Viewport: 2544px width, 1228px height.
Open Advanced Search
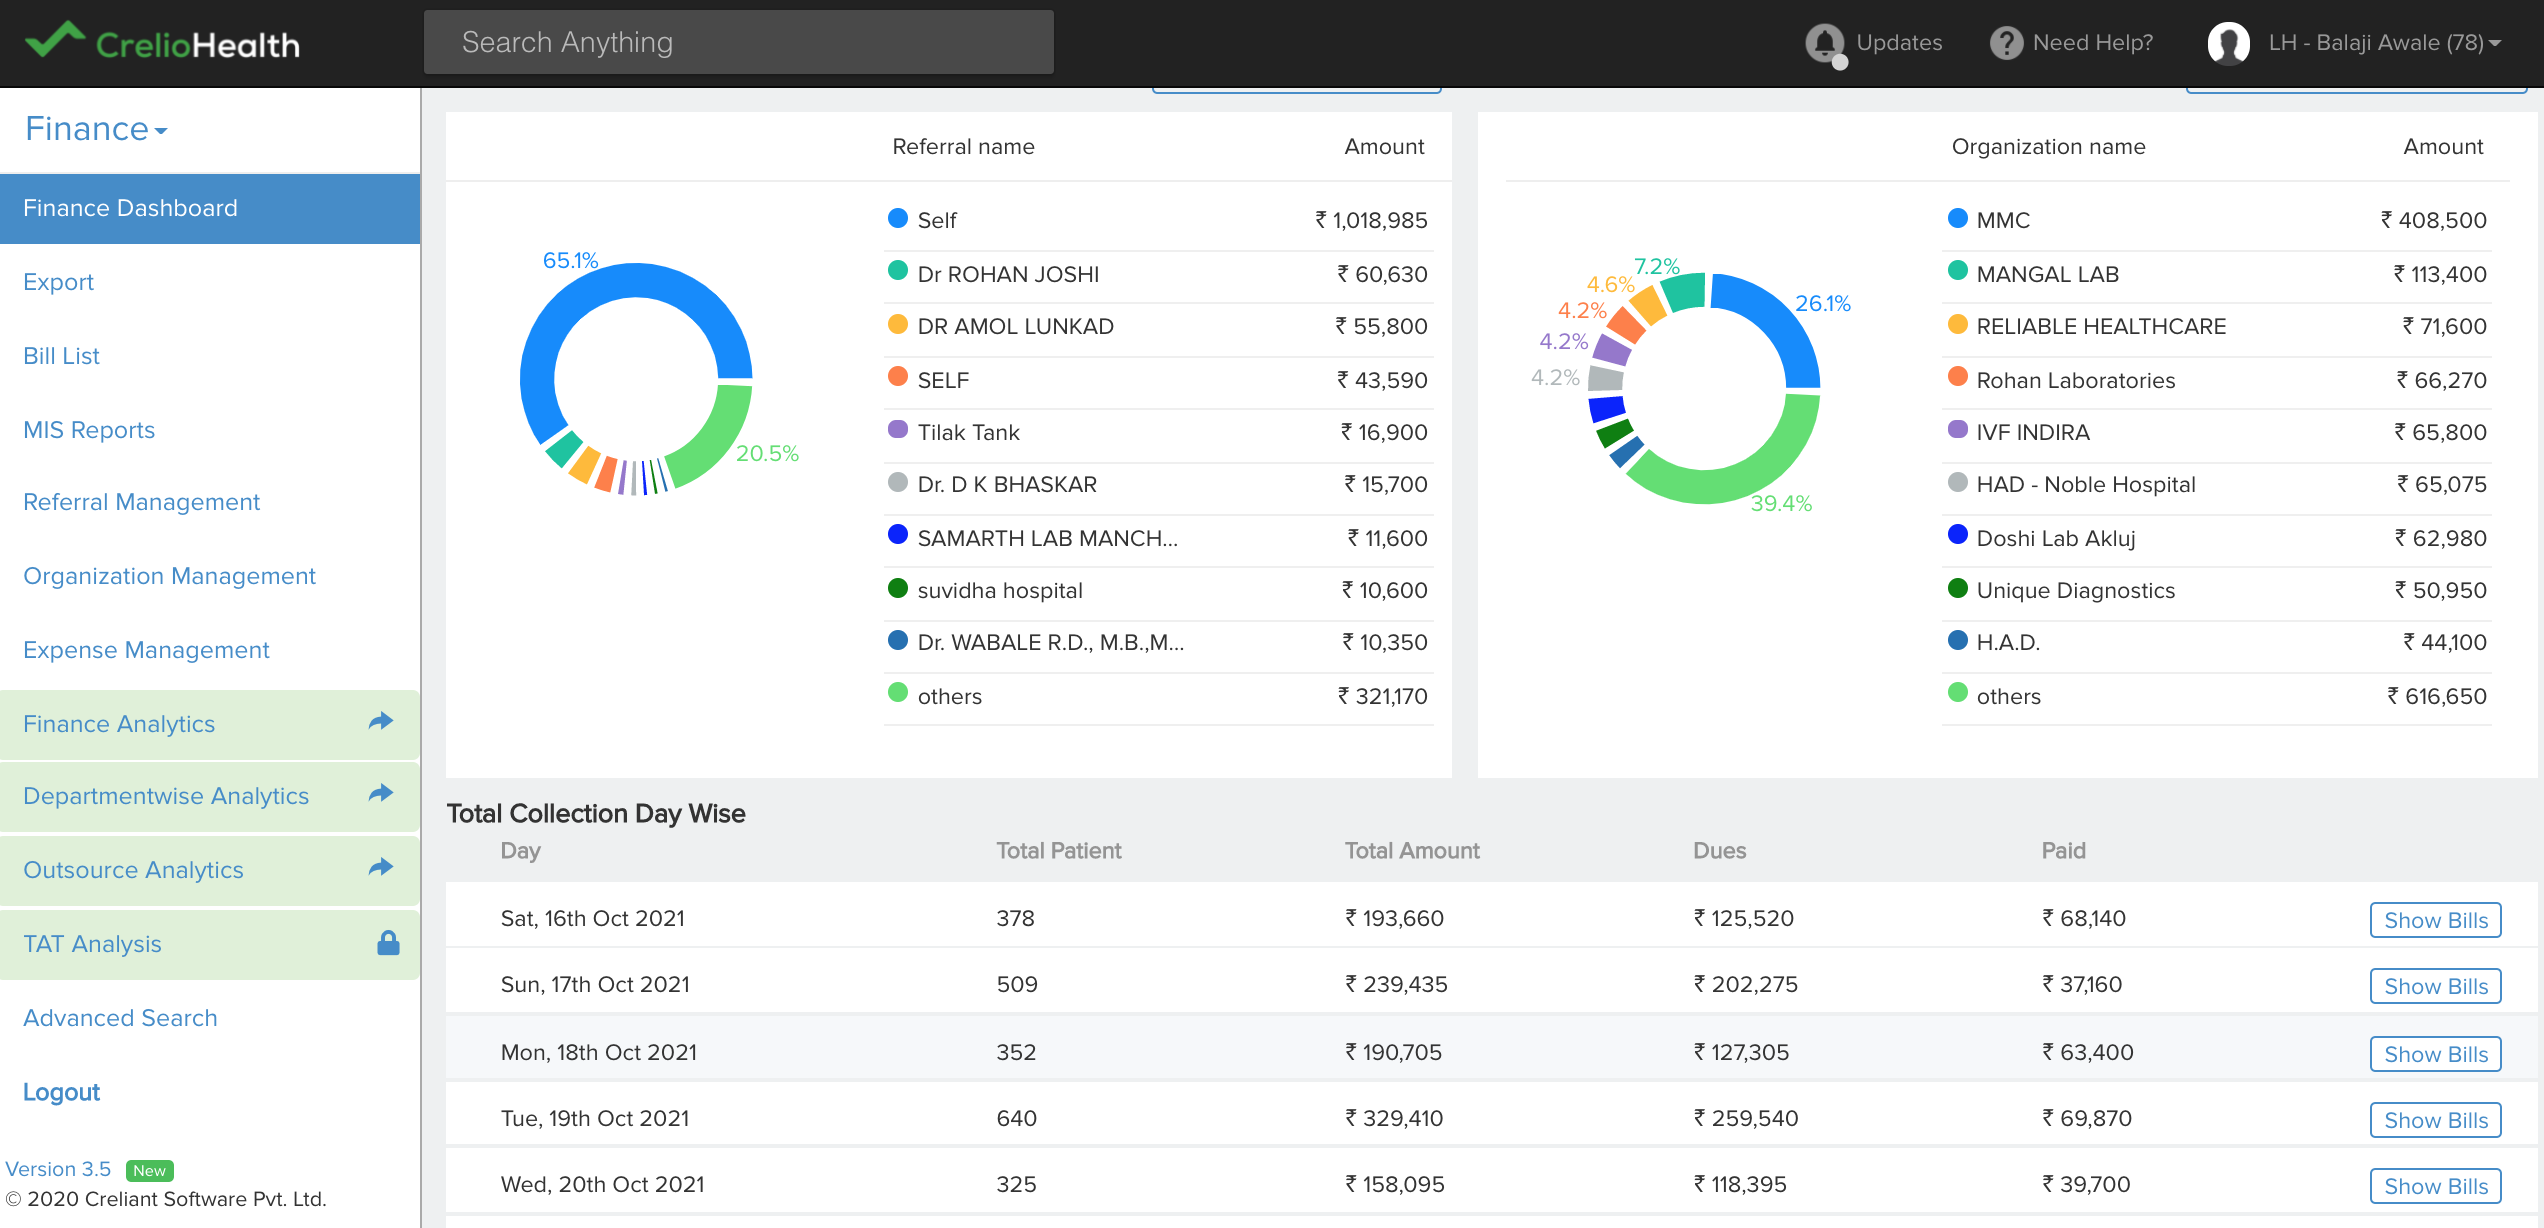click(120, 1018)
